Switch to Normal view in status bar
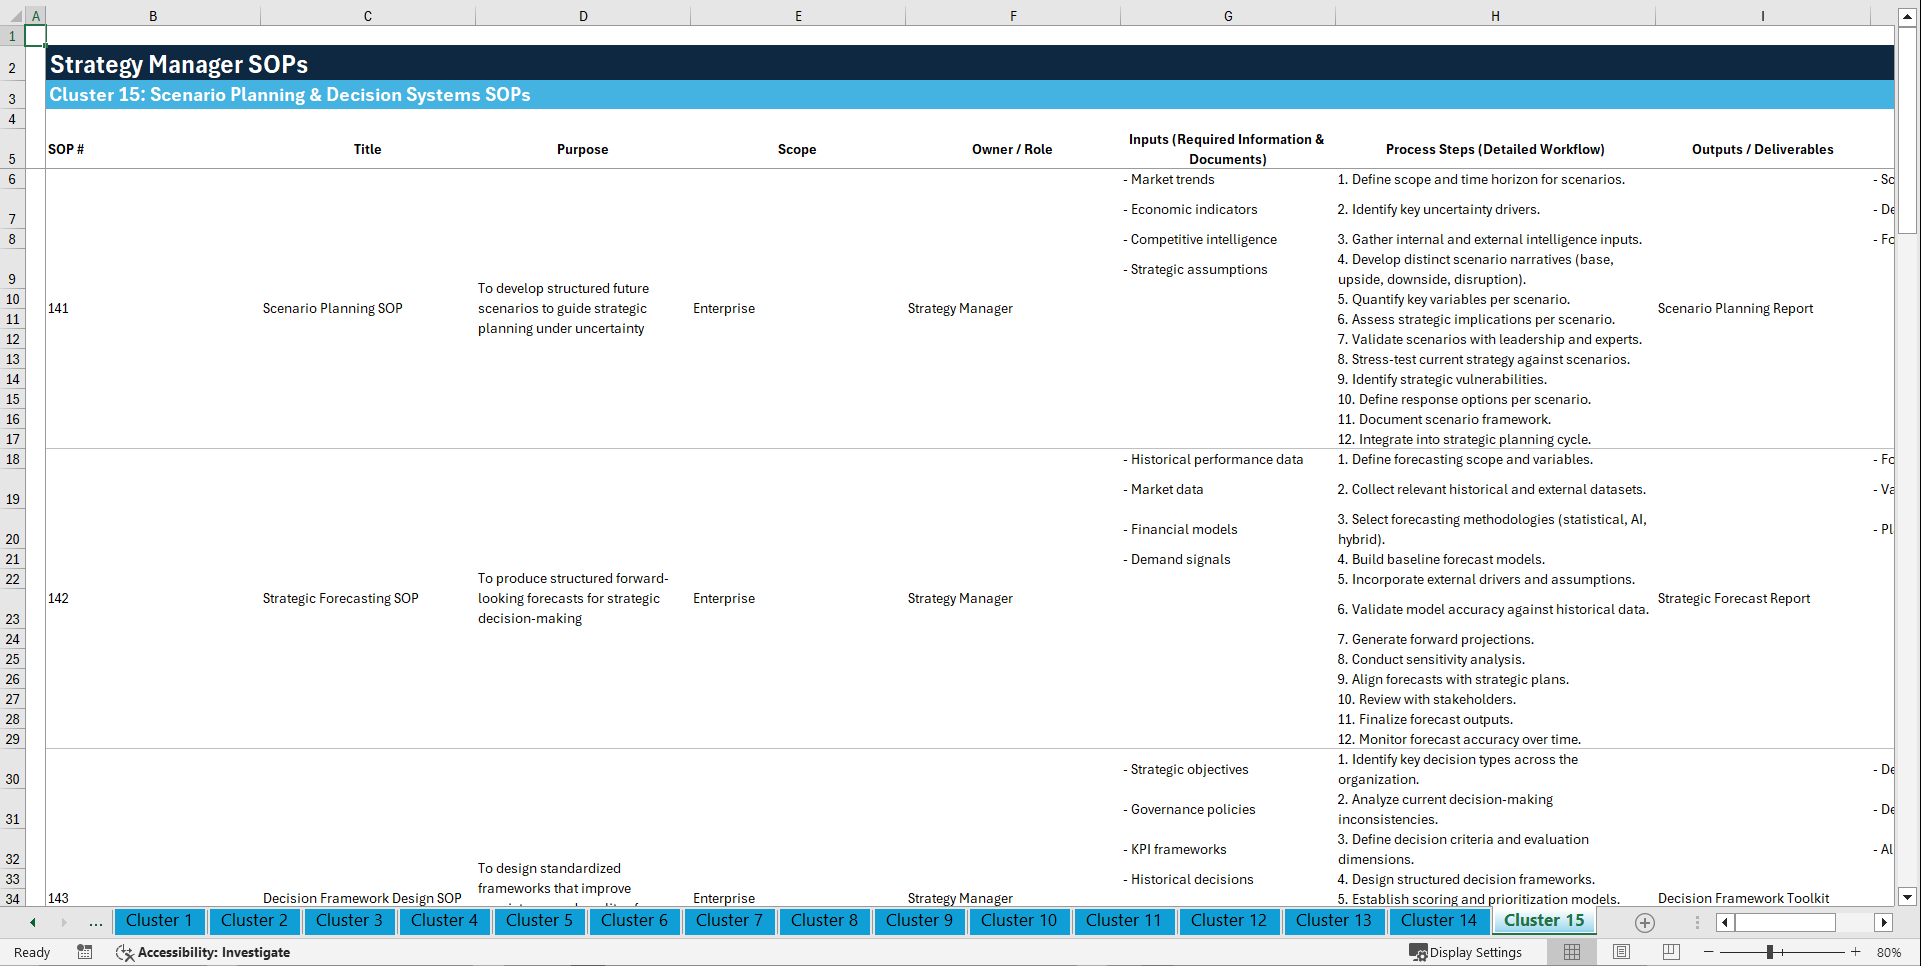 tap(1571, 952)
